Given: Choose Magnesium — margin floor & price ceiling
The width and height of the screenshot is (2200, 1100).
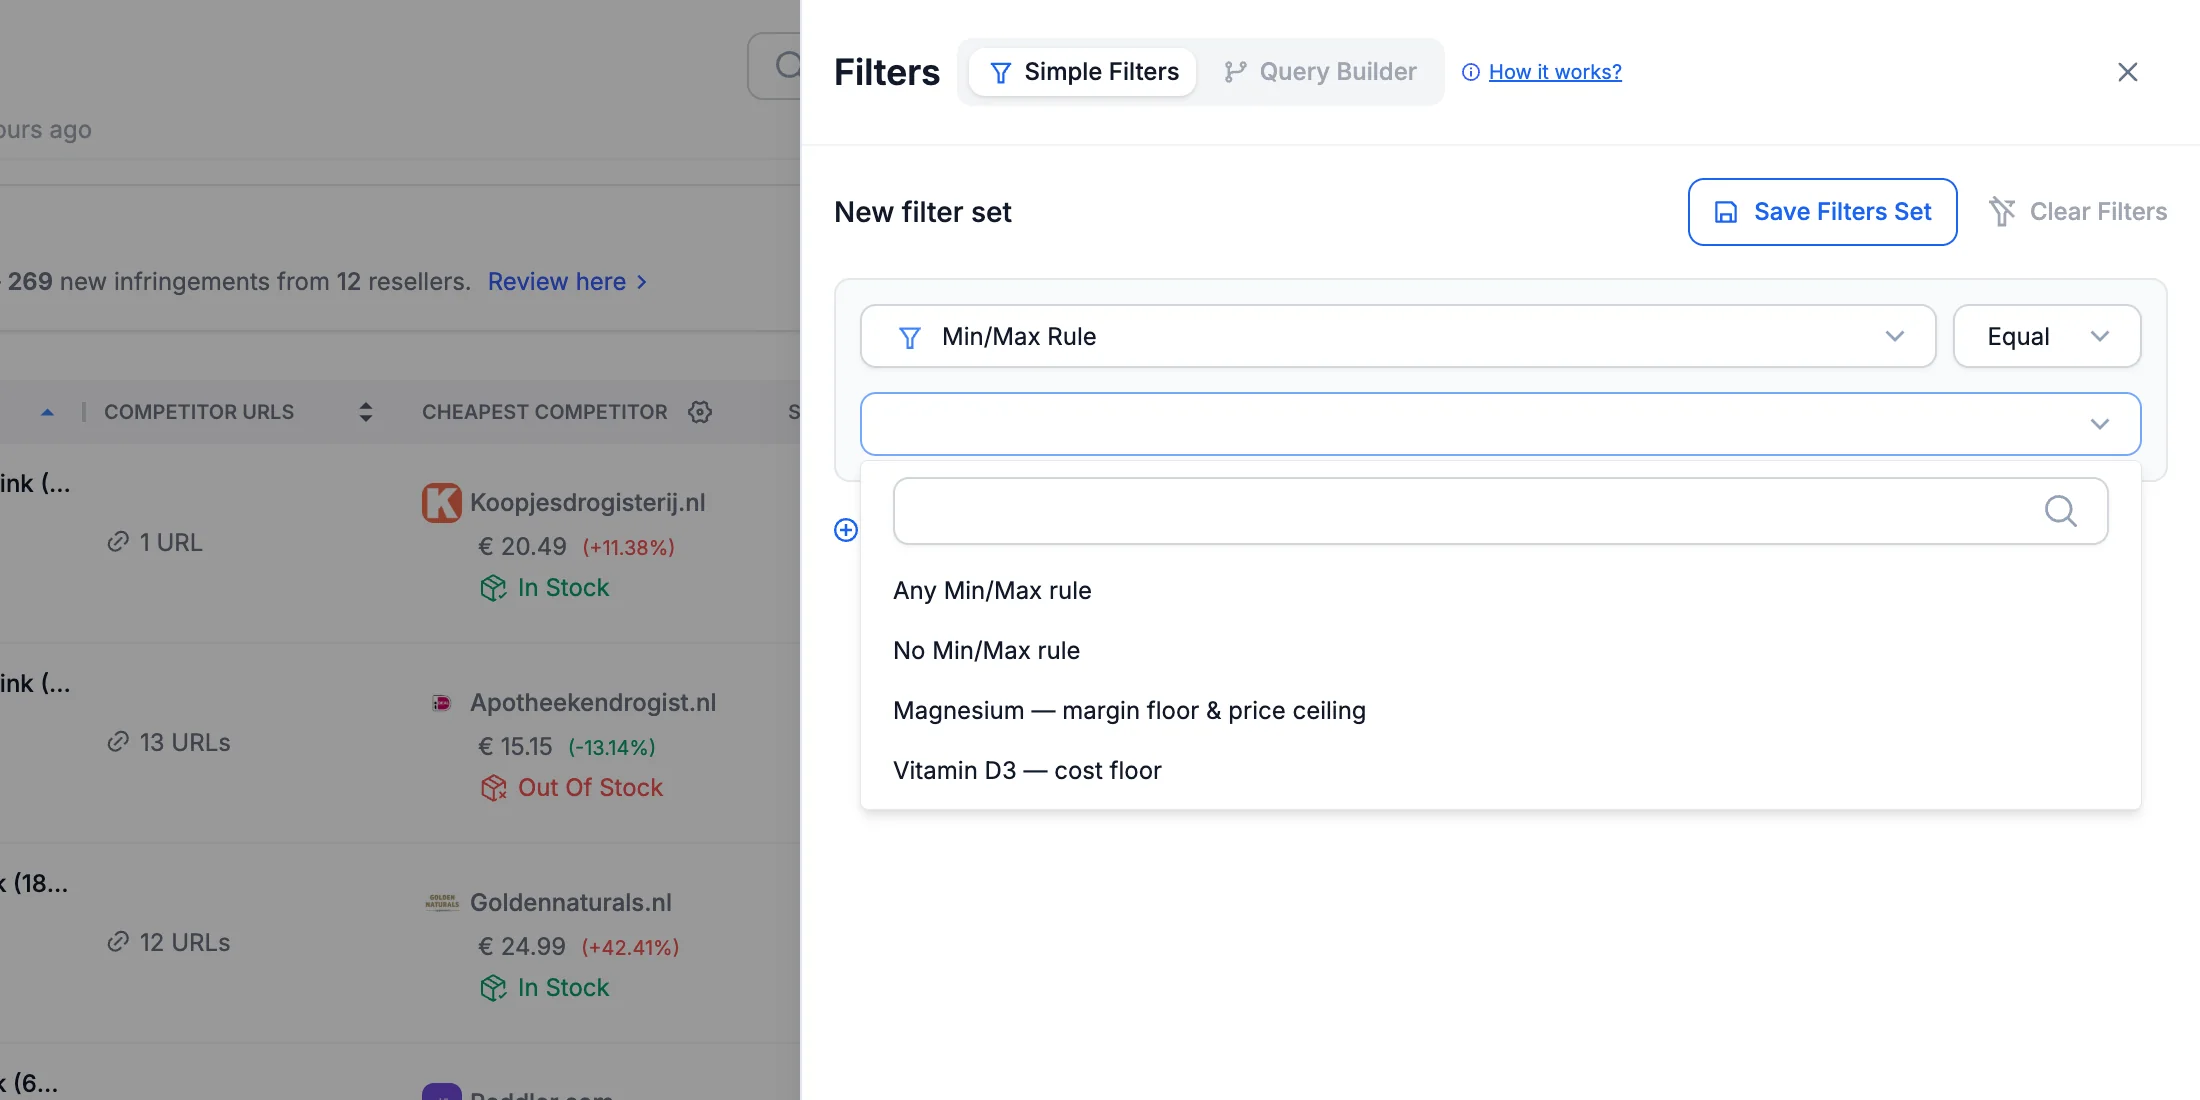Looking at the screenshot, I should coord(1129,711).
